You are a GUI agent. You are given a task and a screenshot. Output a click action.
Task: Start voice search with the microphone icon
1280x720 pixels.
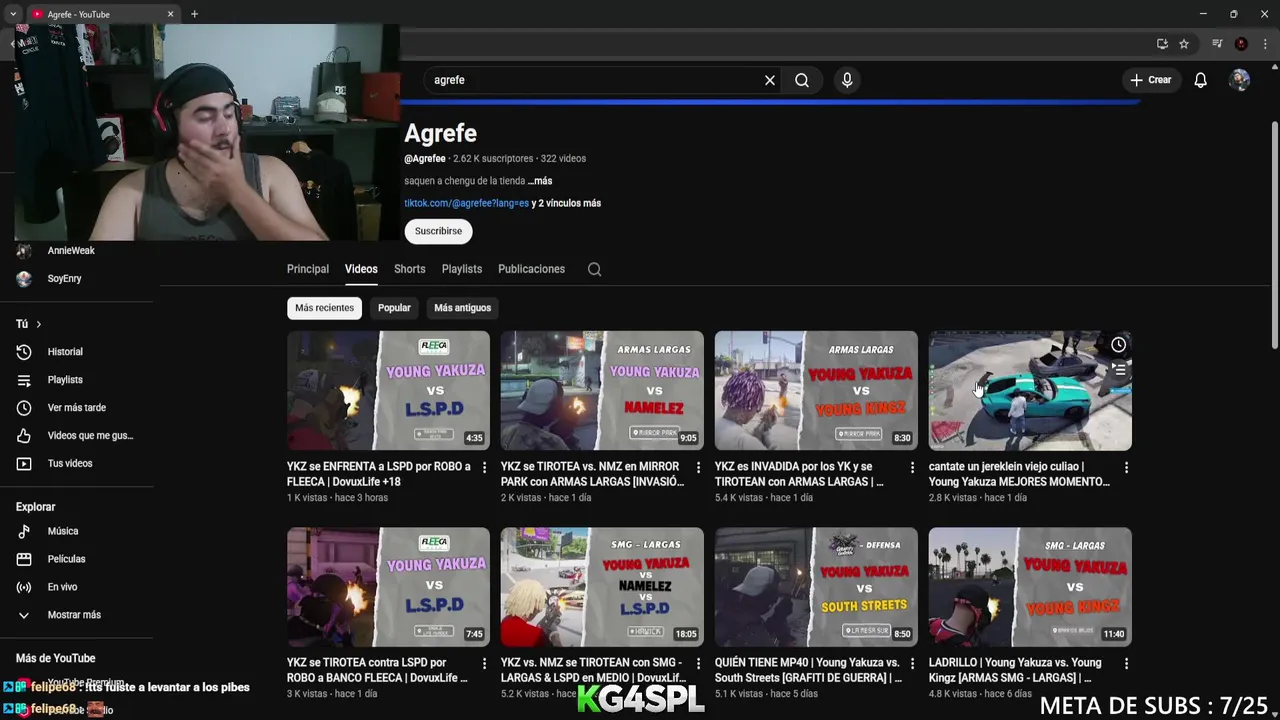tap(847, 80)
